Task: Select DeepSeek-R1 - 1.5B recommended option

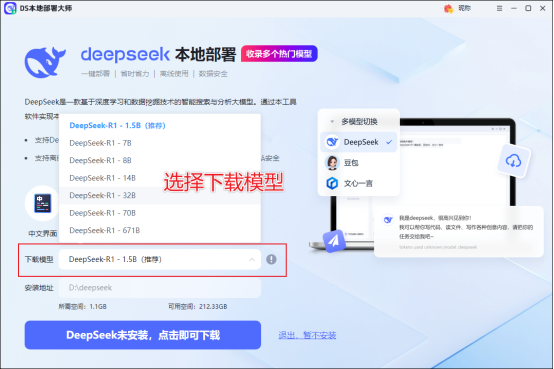Action: coord(160,125)
